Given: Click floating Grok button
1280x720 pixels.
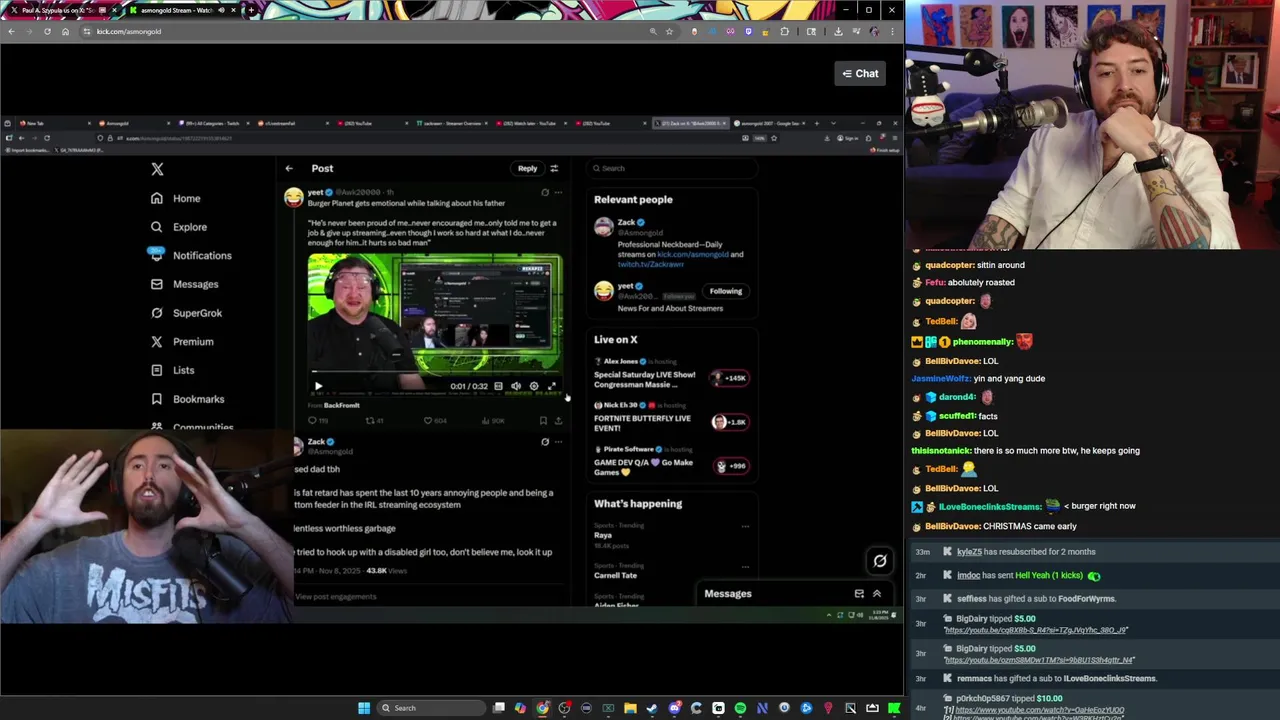Looking at the screenshot, I should [880, 561].
